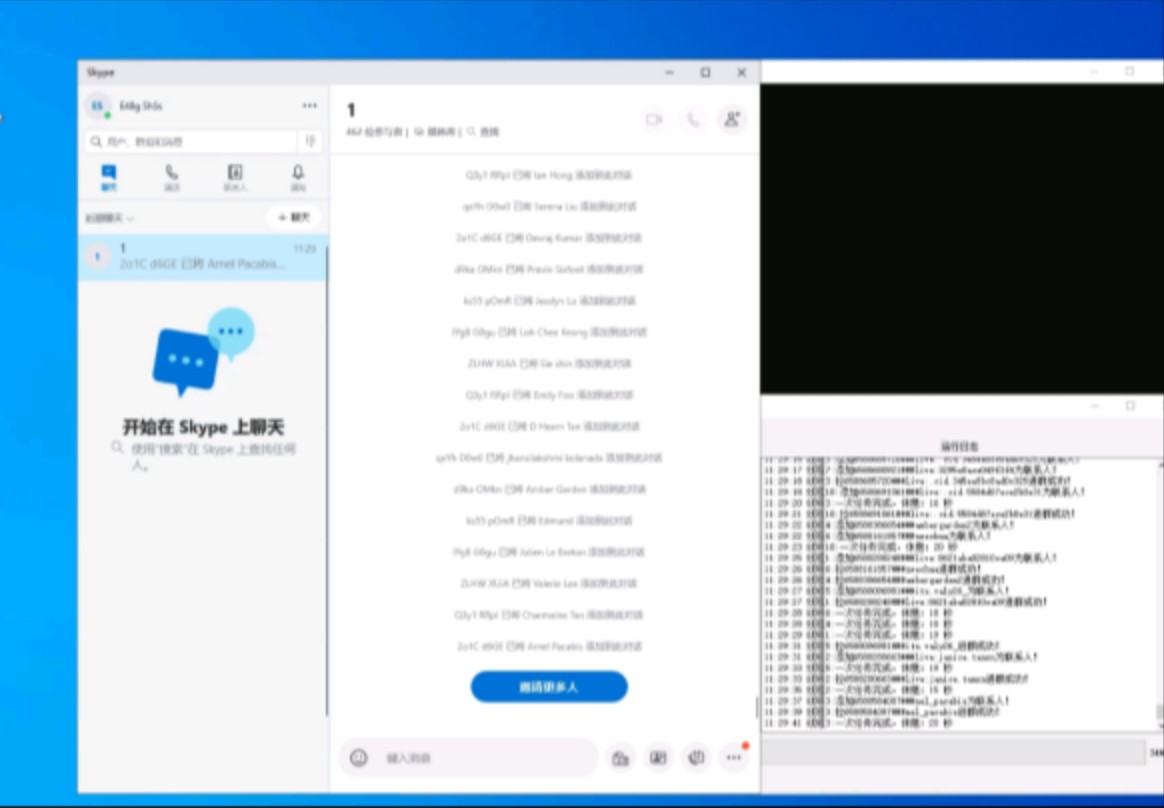This screenshot has height=808, width=1164.
Task: Open the ES profile avatar
Action: point(97,106)
